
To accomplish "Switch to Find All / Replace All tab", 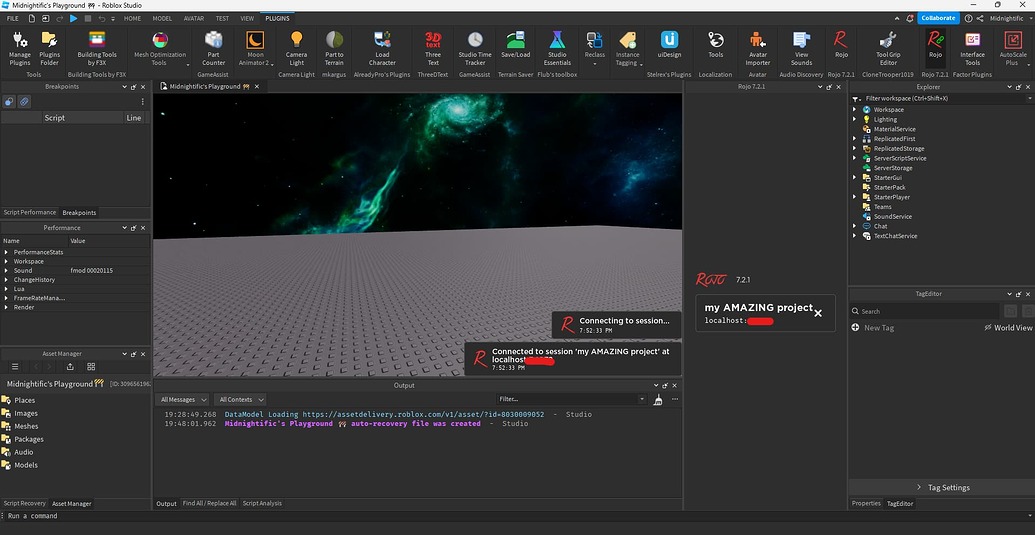I will (209, 503).
